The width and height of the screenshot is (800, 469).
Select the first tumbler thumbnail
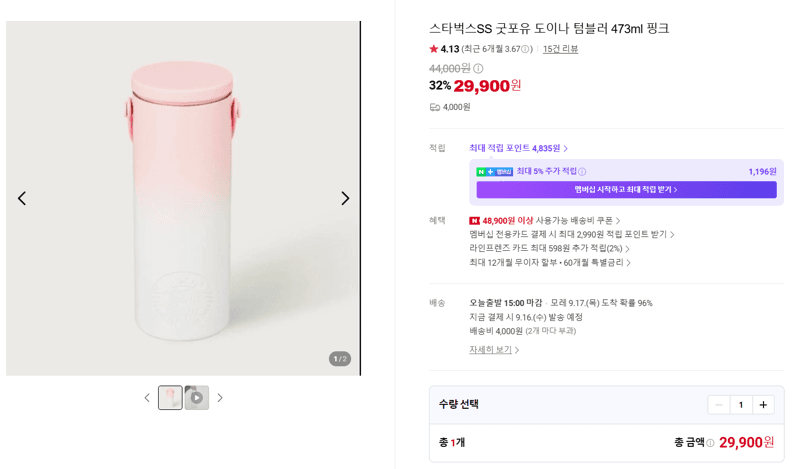coord(170,398)
